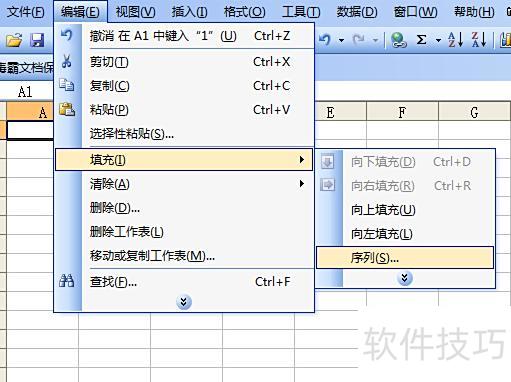Click the Undo icon in the toolbar
This screenshot has height=382, width=511.
click(324, 40)
